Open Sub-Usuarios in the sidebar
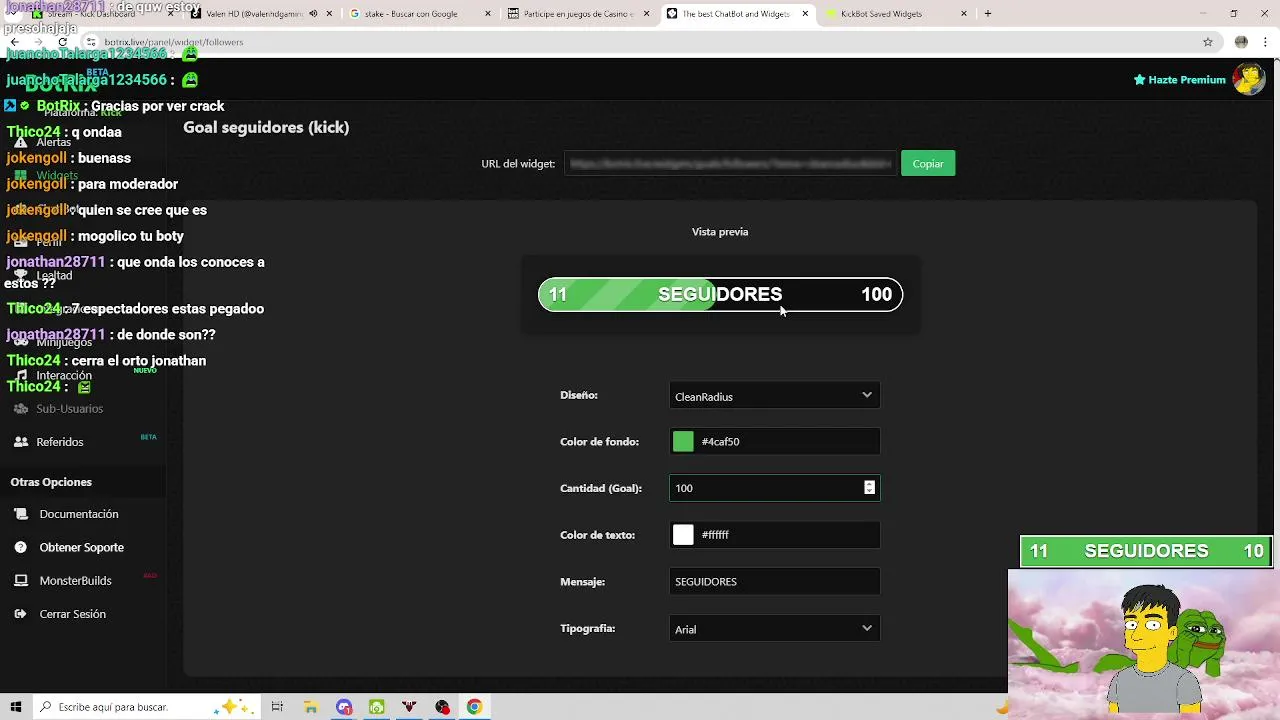The image size is (1280, 720). (x=69, y=409)
